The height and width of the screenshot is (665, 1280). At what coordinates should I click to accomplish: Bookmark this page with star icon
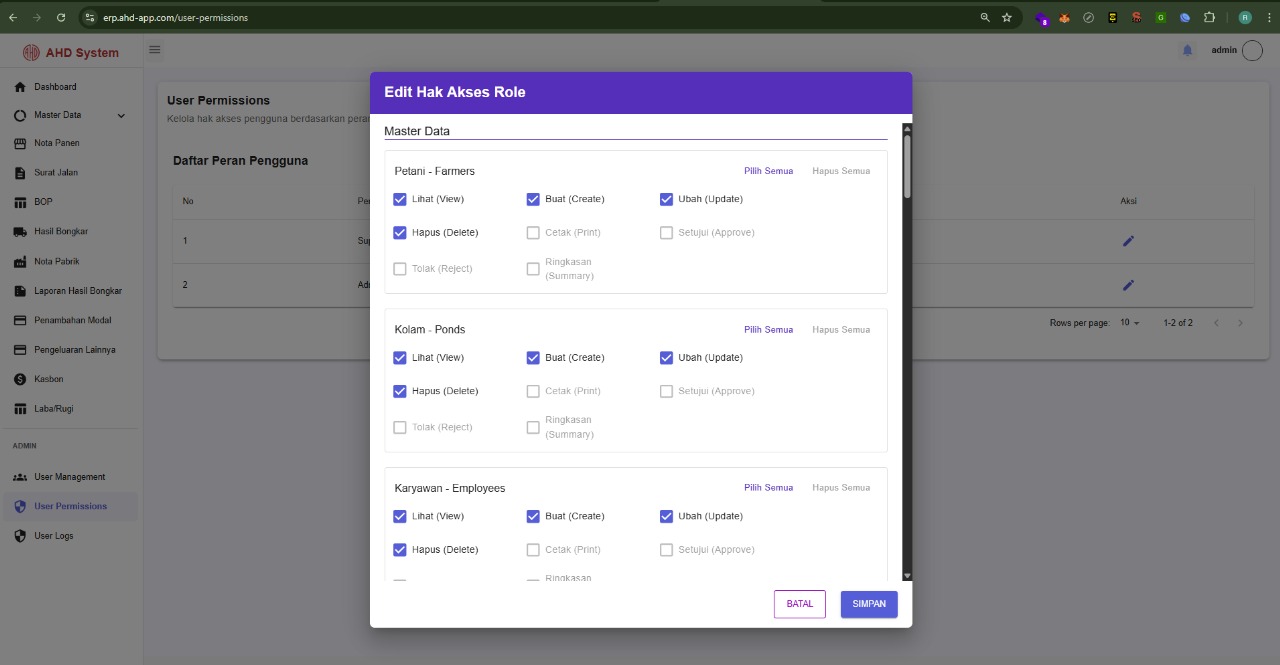1007,17
